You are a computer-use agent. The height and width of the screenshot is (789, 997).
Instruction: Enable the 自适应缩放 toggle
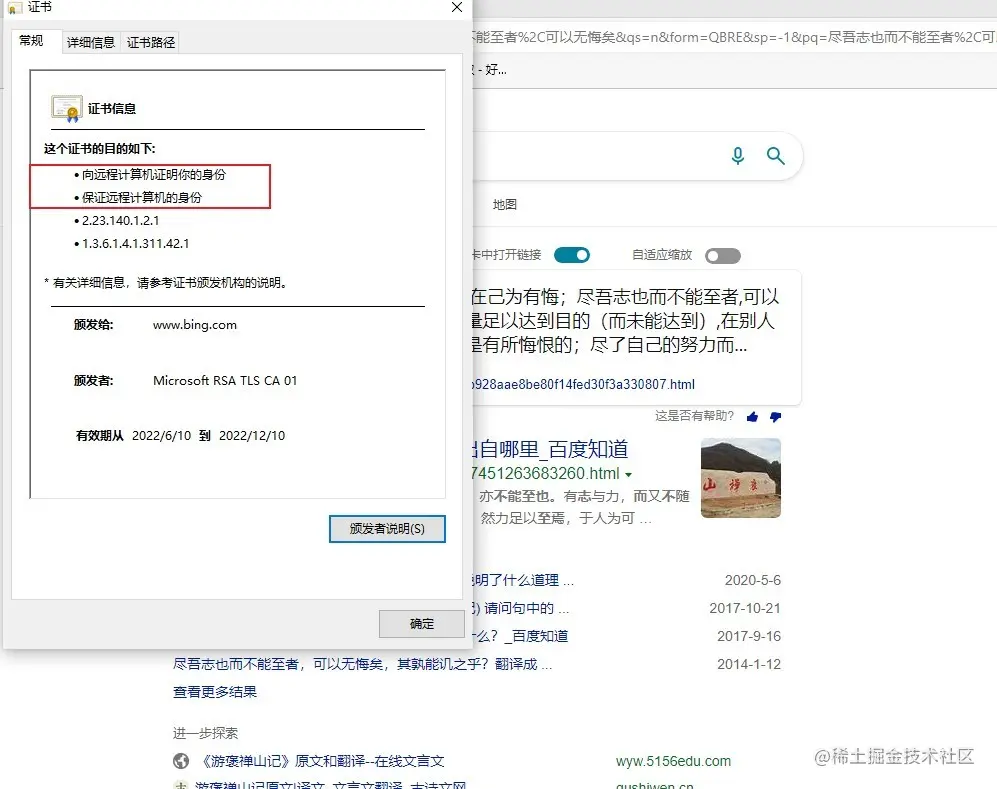[x=723, y=255]
